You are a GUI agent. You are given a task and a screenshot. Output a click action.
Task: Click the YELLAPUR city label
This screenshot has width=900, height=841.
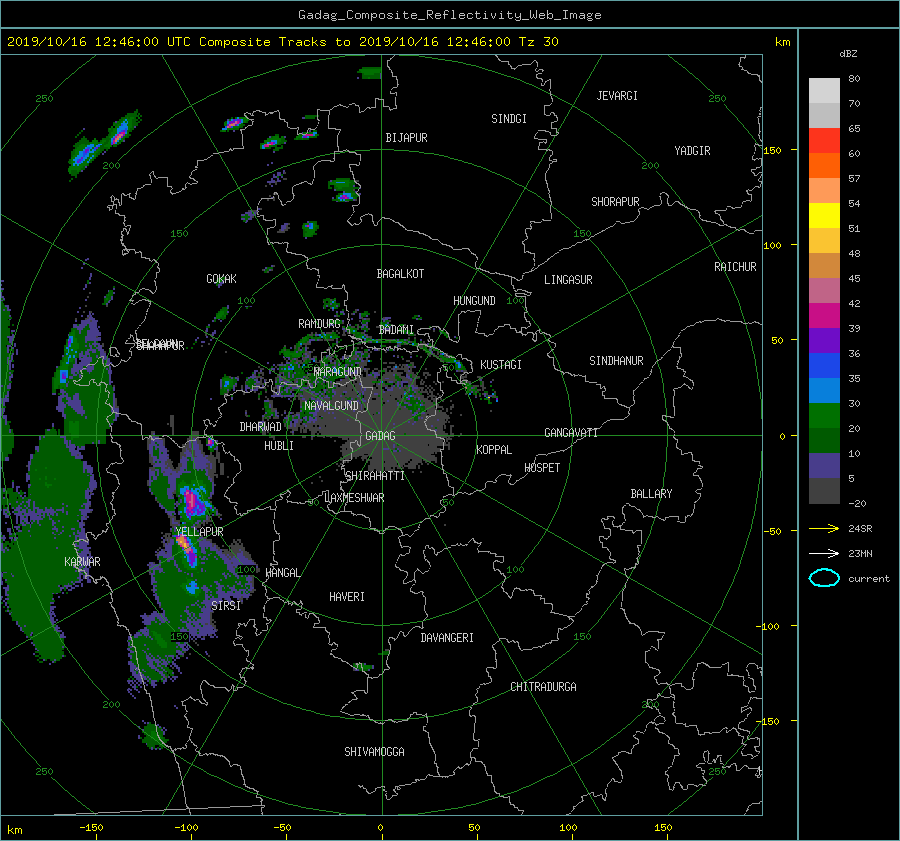click(x=199, y=532)
